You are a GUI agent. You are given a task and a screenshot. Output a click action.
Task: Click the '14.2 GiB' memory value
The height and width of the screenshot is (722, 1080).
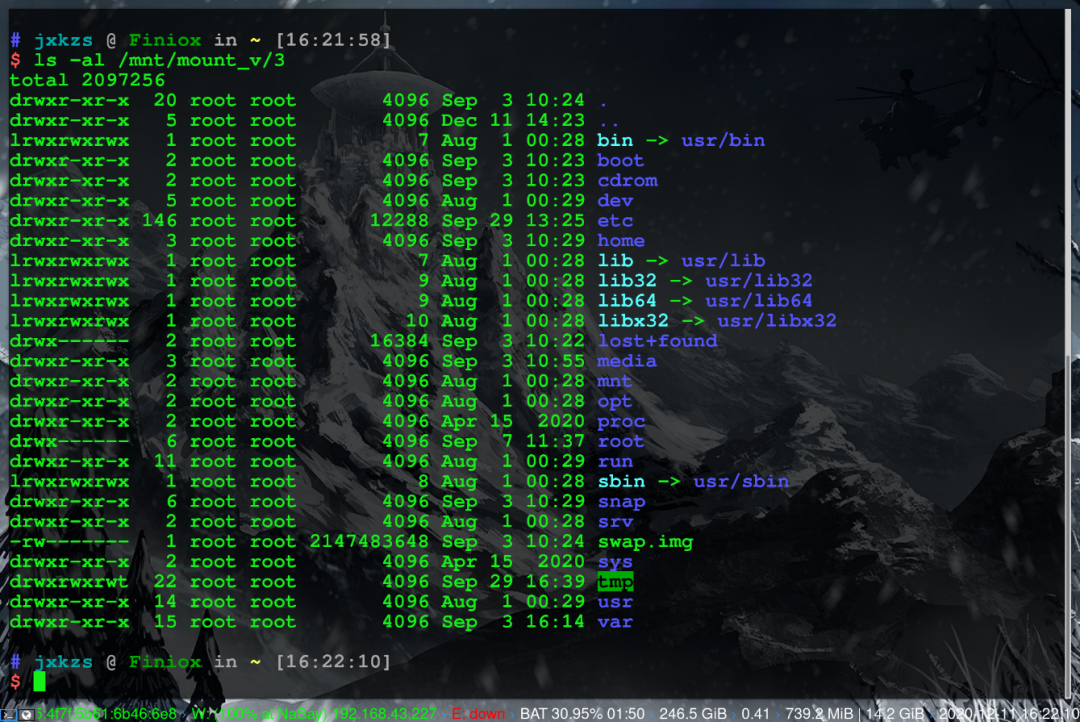(895, 714)
